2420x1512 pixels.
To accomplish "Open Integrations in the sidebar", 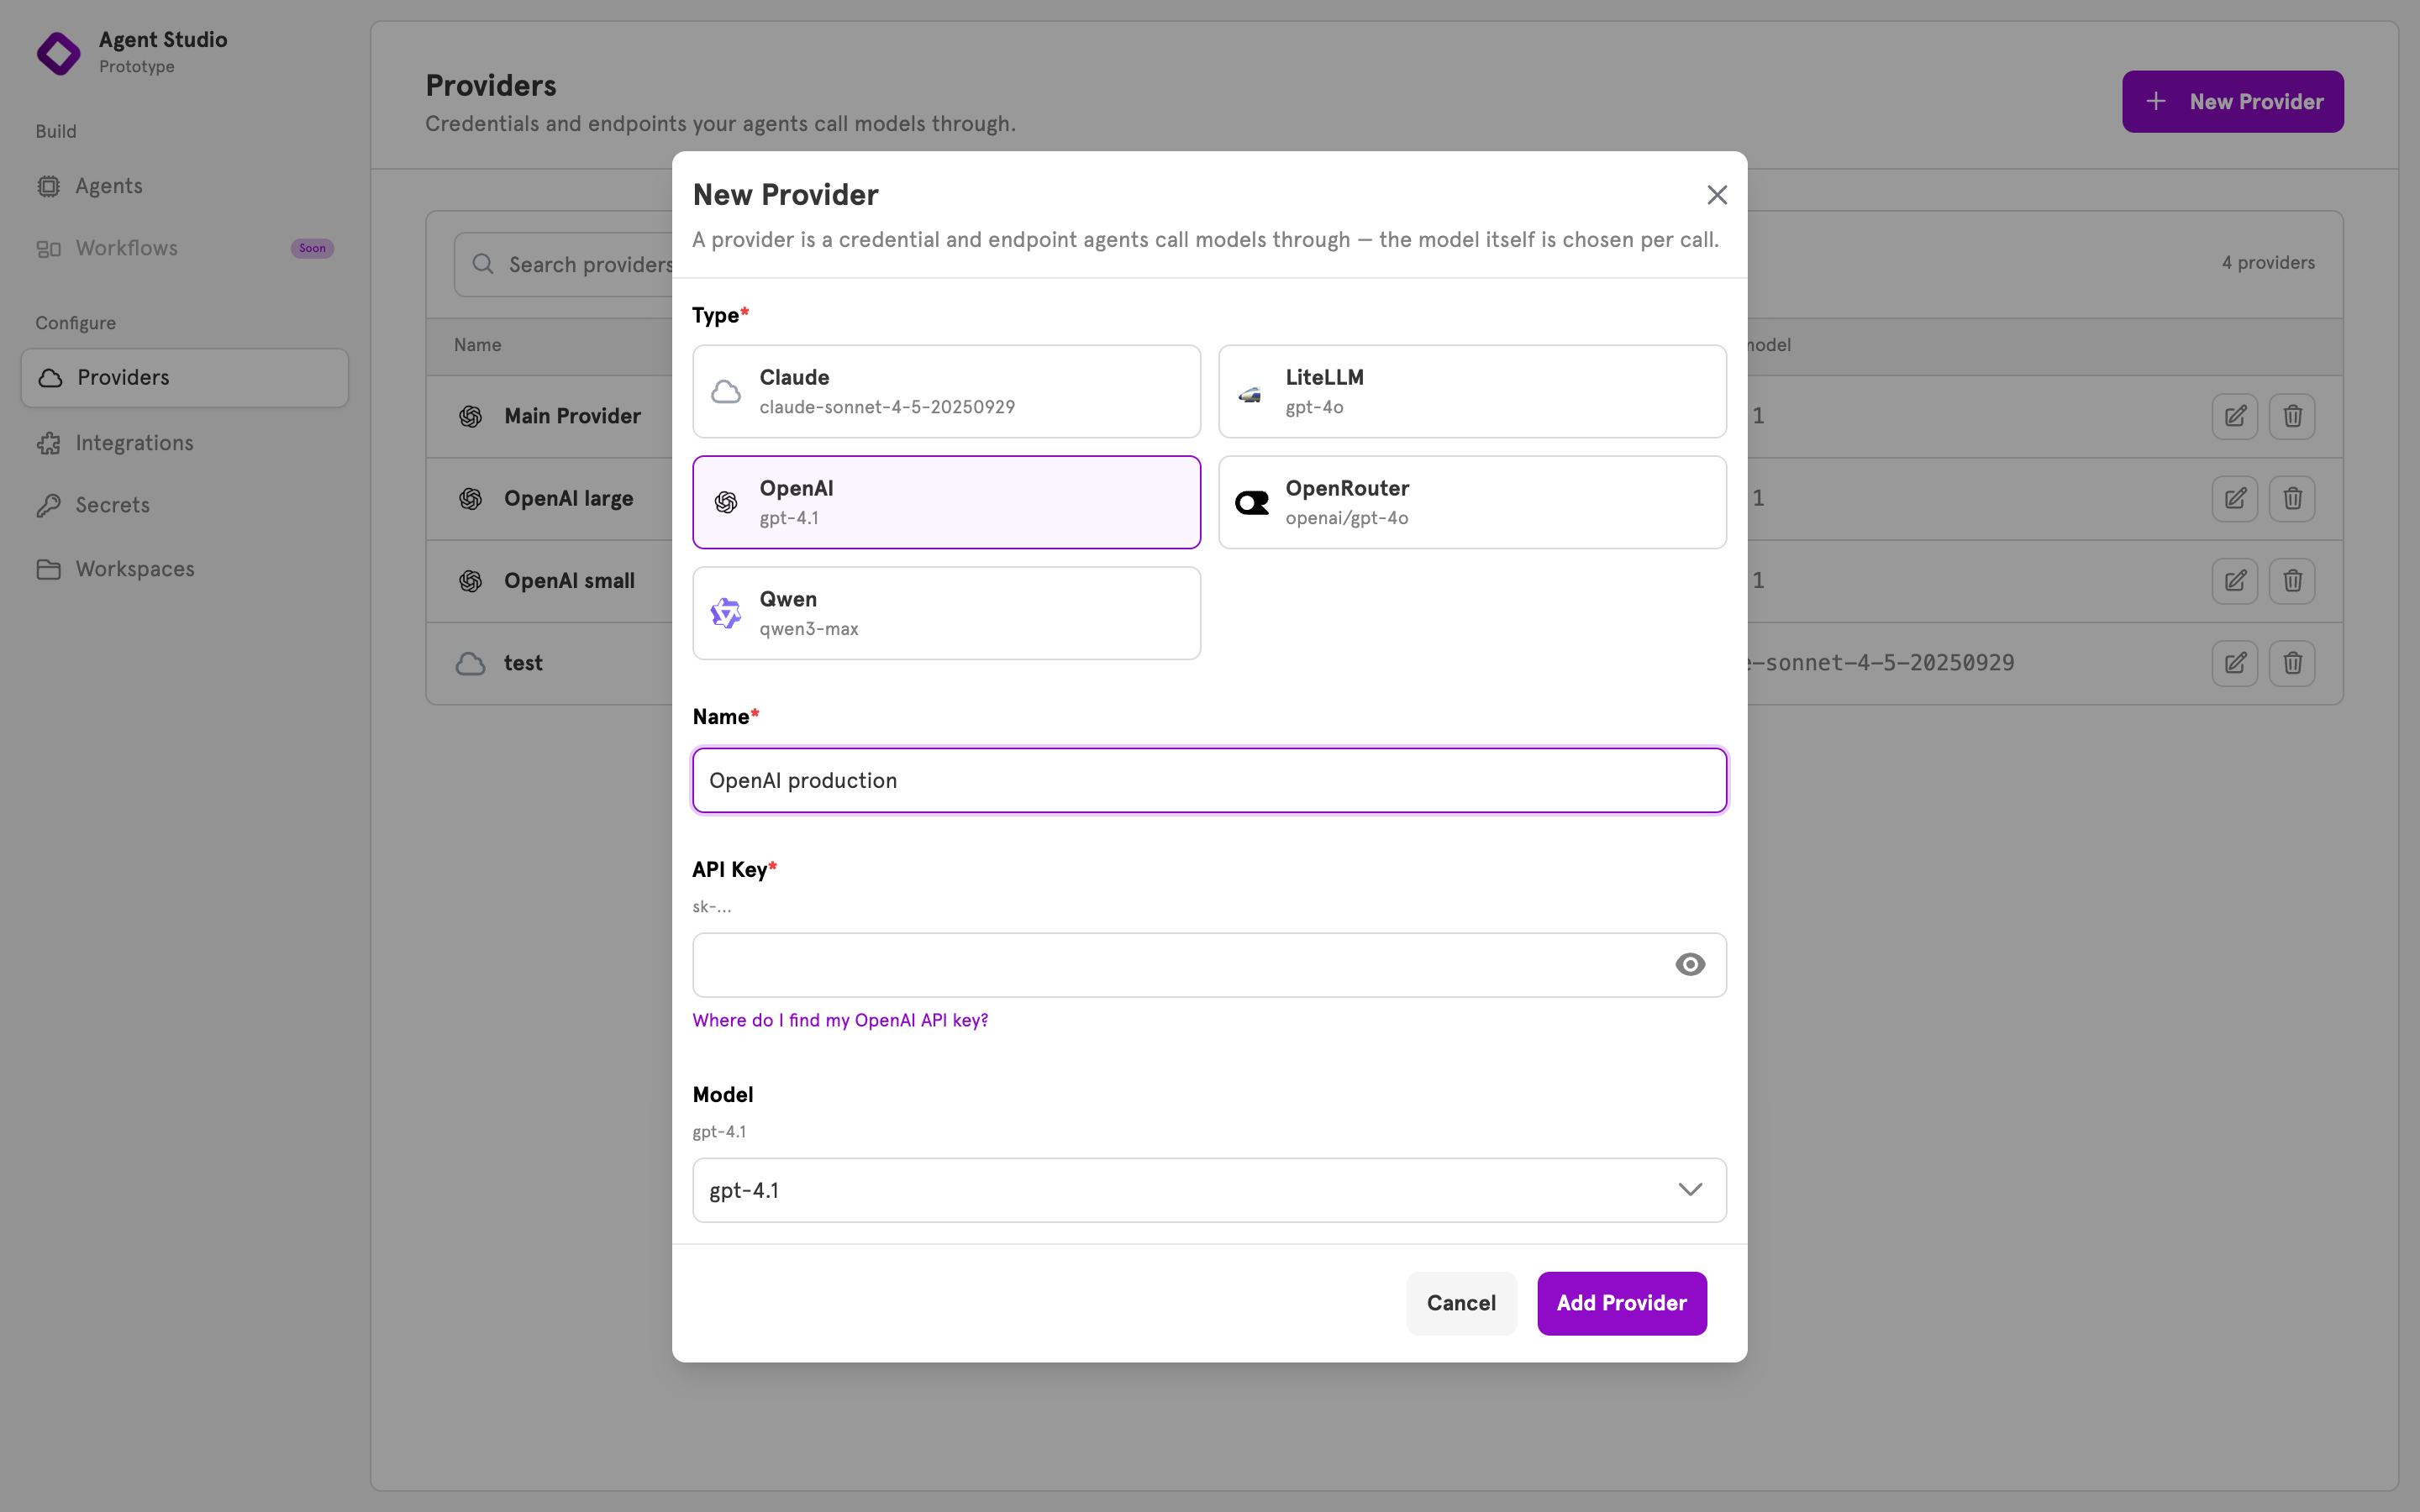I will click(x=185, y=443).
